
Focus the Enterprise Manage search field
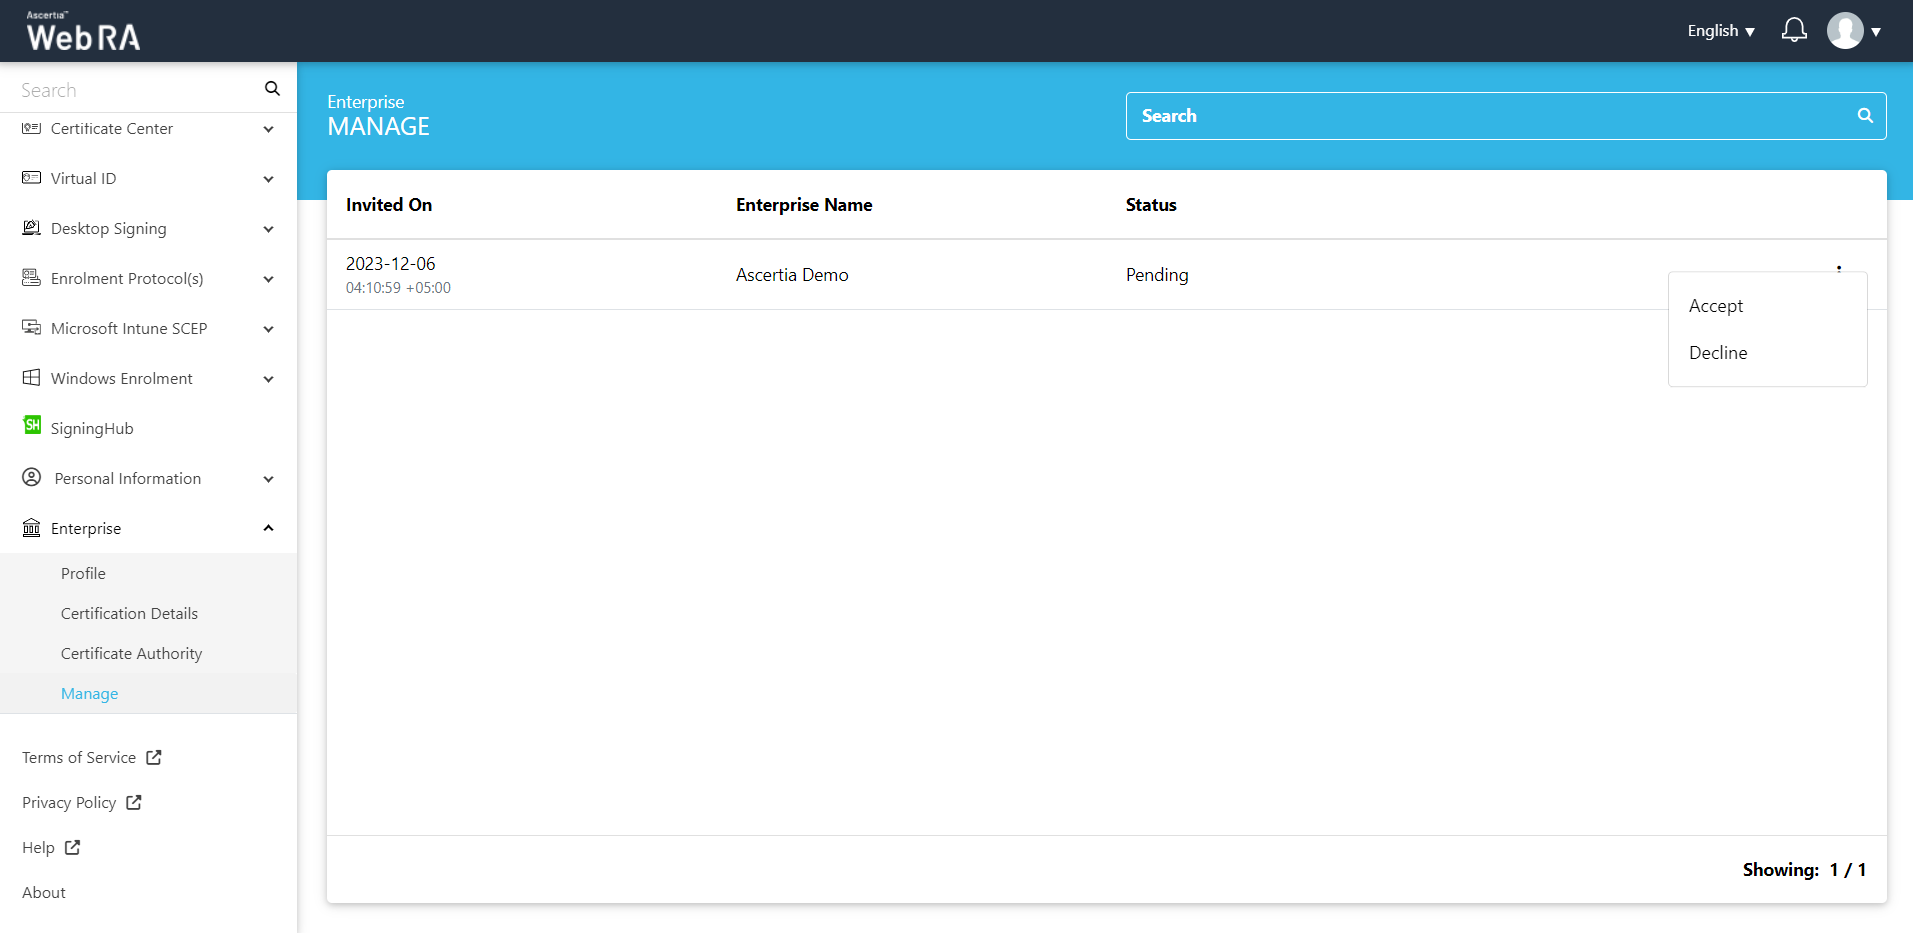pyautogui.click(x=1490, y=116)
